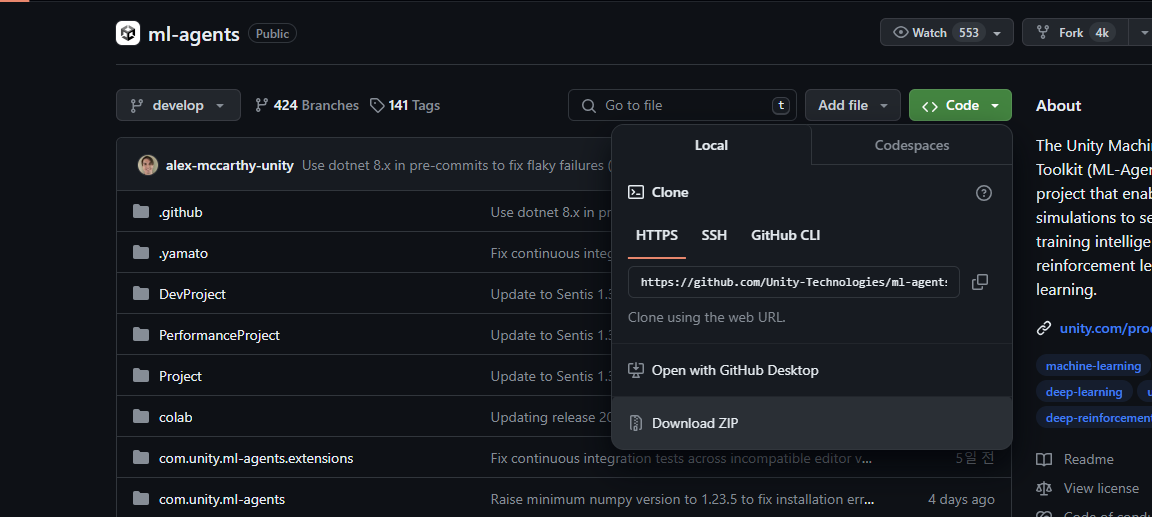Expand the dropdown arrow next to Fork

[1143, 33]
